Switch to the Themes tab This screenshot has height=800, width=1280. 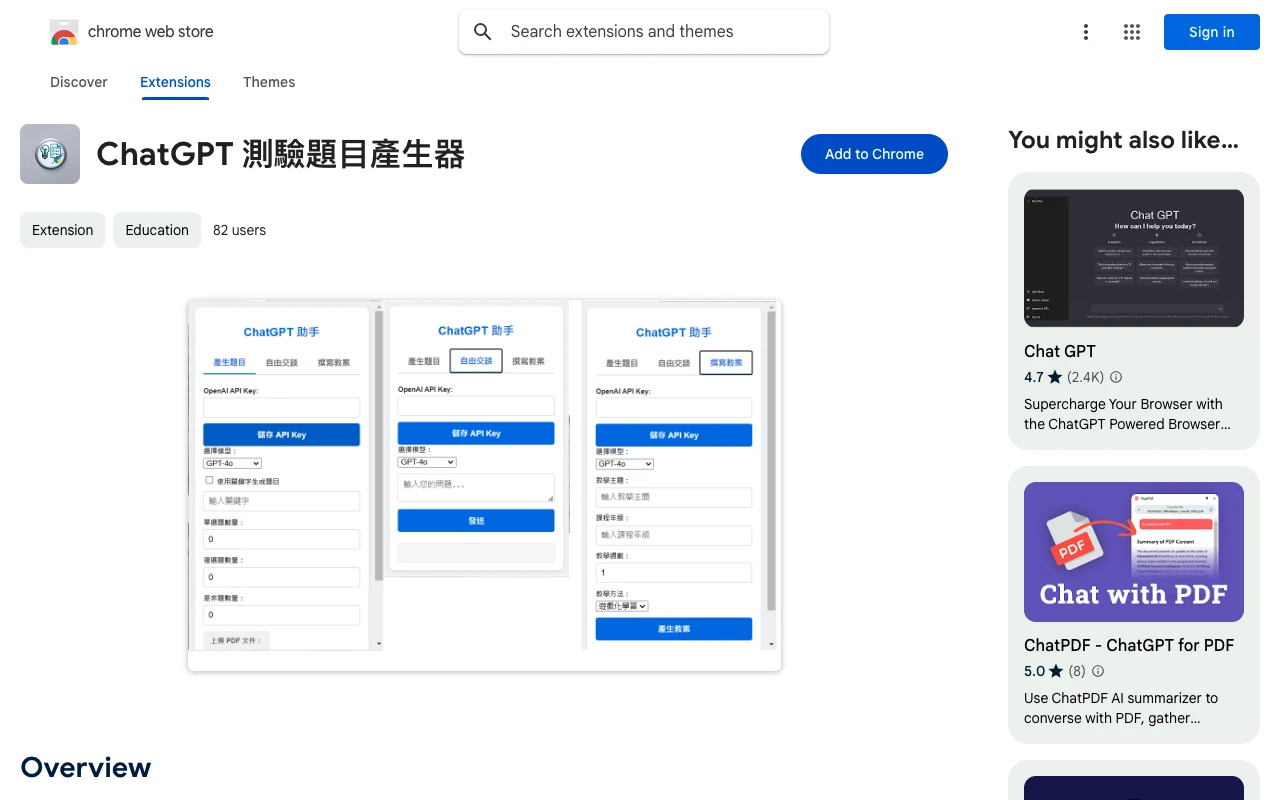point(268,82)
